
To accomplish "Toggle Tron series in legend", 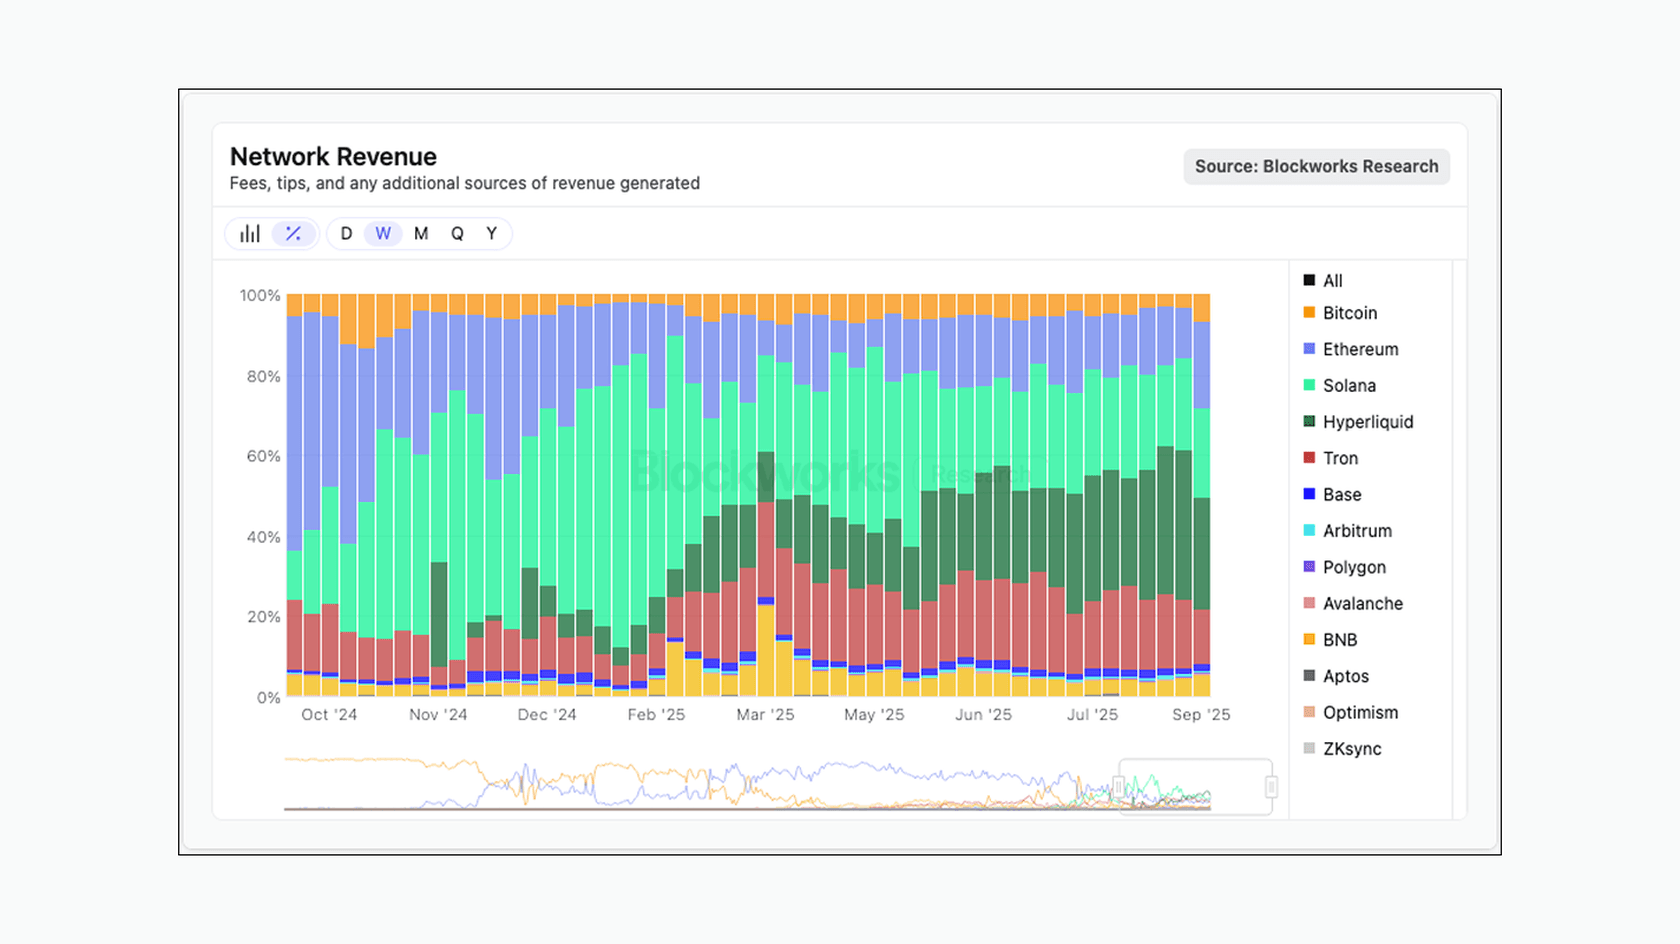I will pos(1331,458).
